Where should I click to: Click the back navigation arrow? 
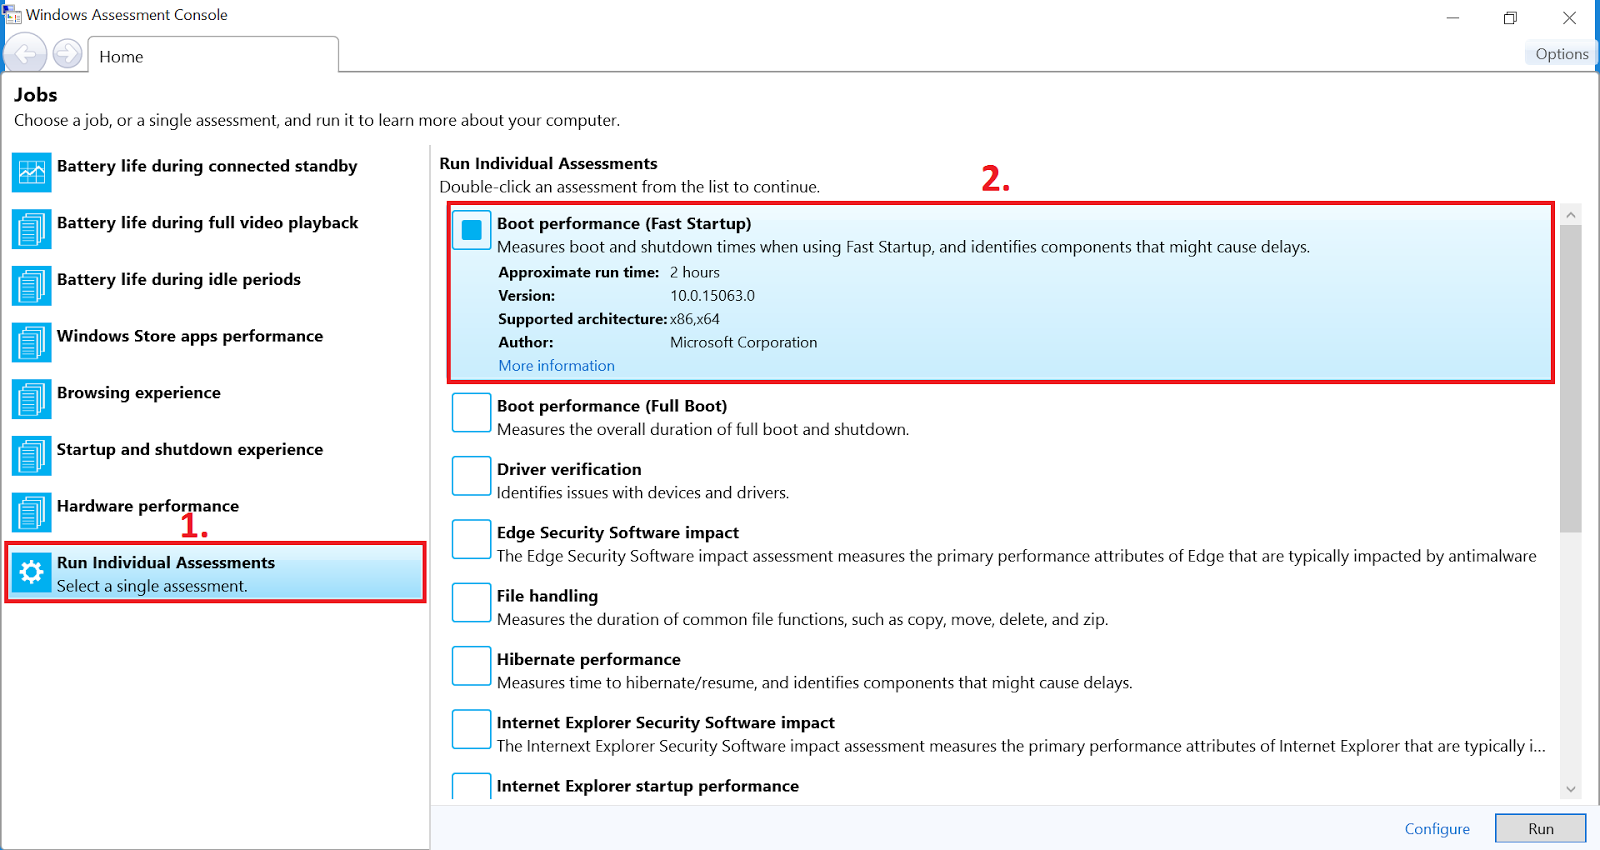25,53
